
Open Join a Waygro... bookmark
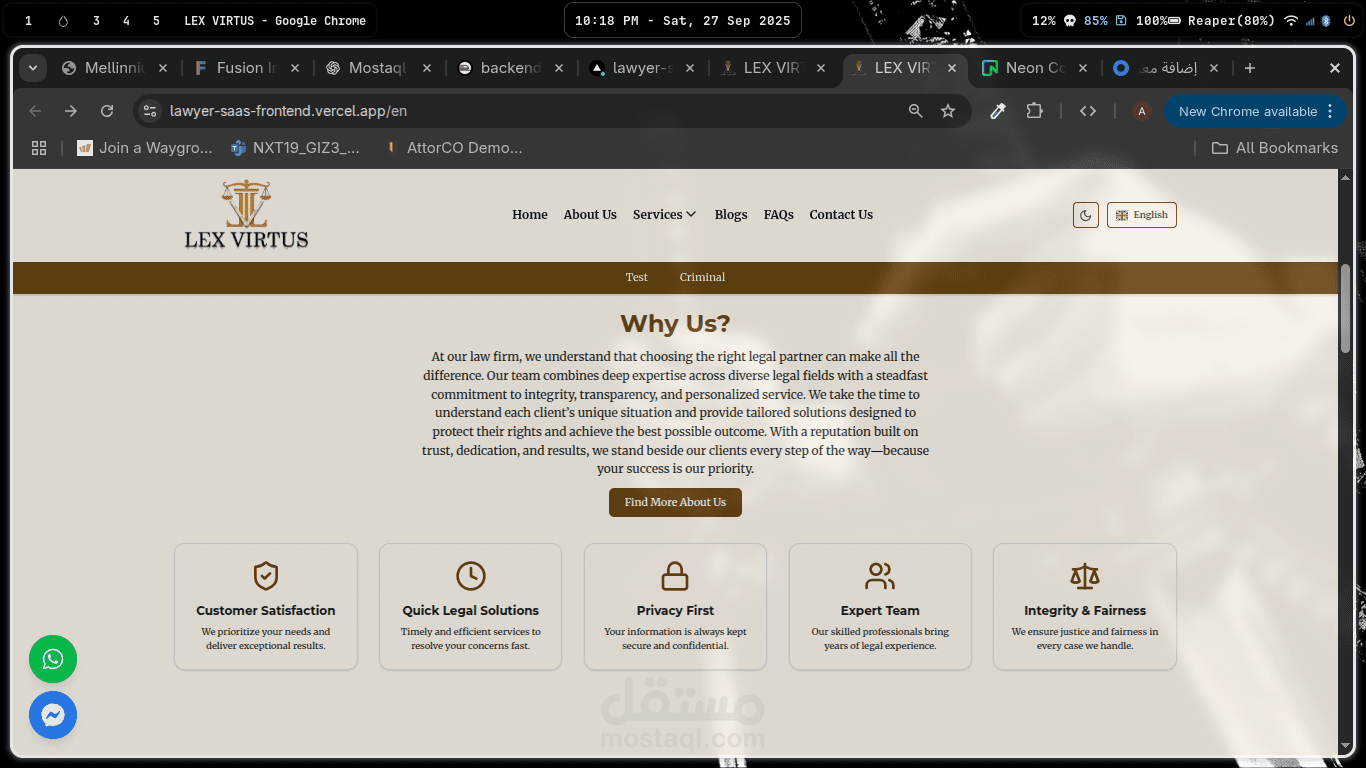[145, 148]
